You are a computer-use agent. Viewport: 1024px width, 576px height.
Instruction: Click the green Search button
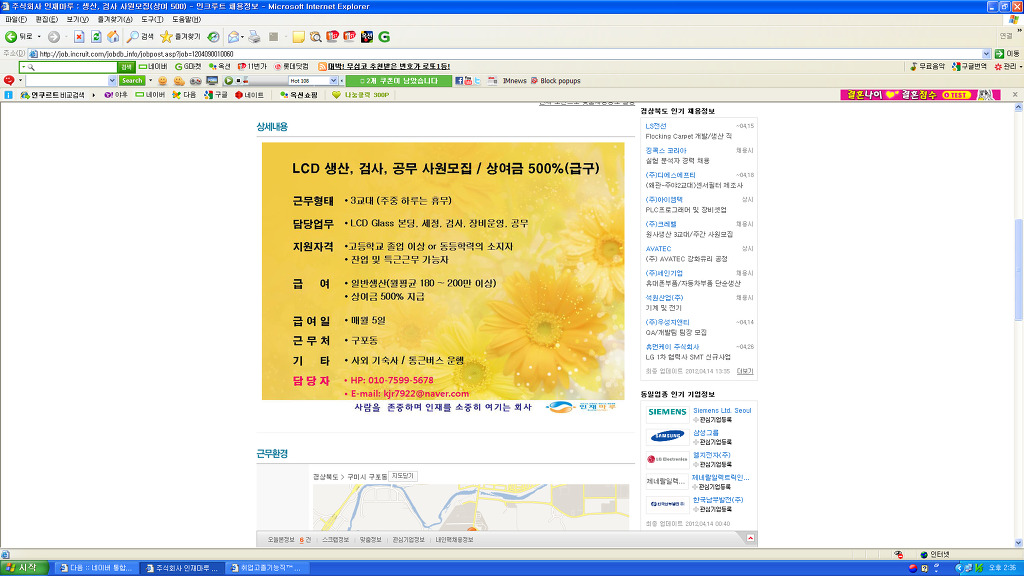pyautogui.click(x=132, y=81)
